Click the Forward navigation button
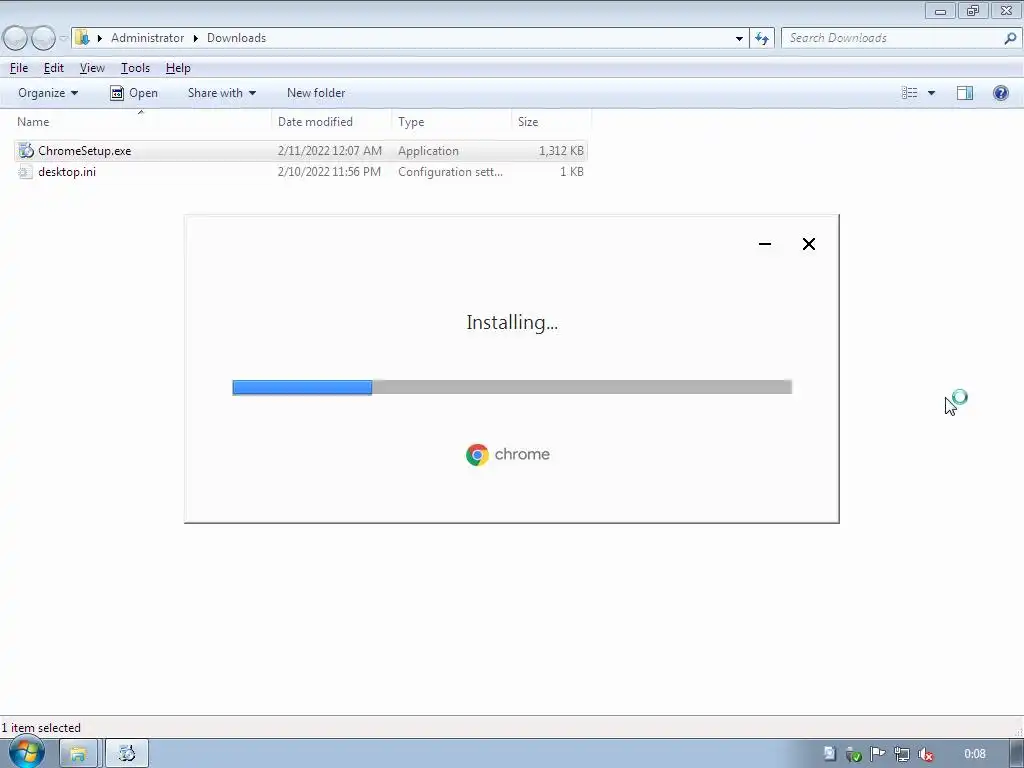The width and height of the screenshot is (1024, 768). (x=43, y=38)
